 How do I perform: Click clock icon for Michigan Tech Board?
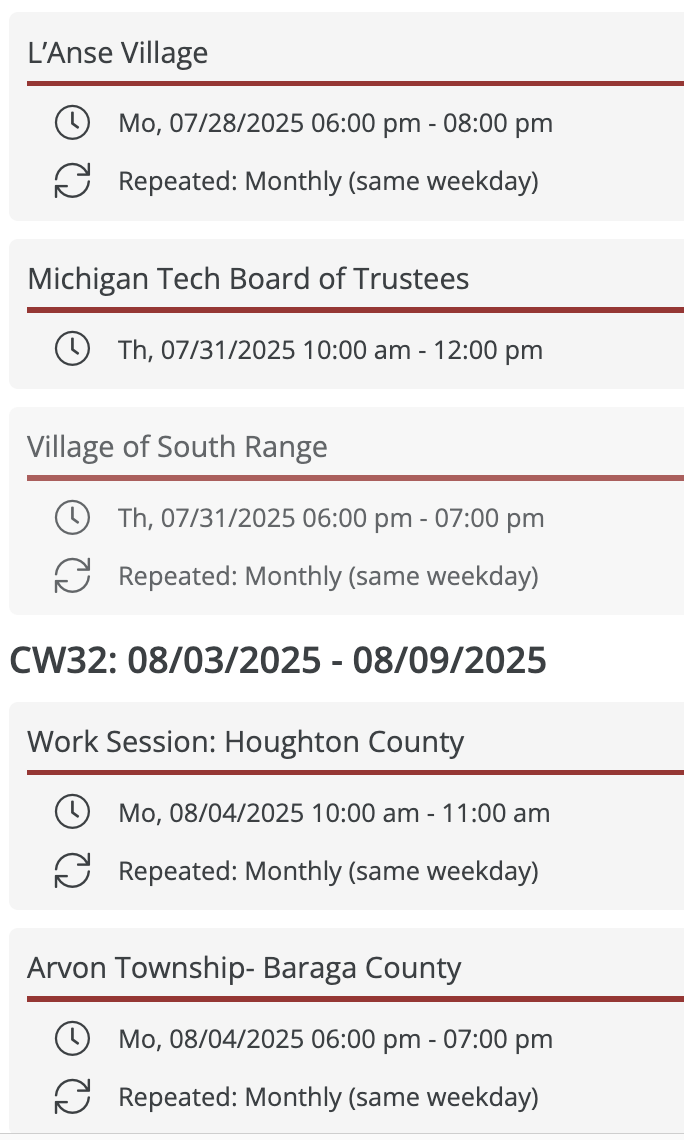tap(73, 349)
